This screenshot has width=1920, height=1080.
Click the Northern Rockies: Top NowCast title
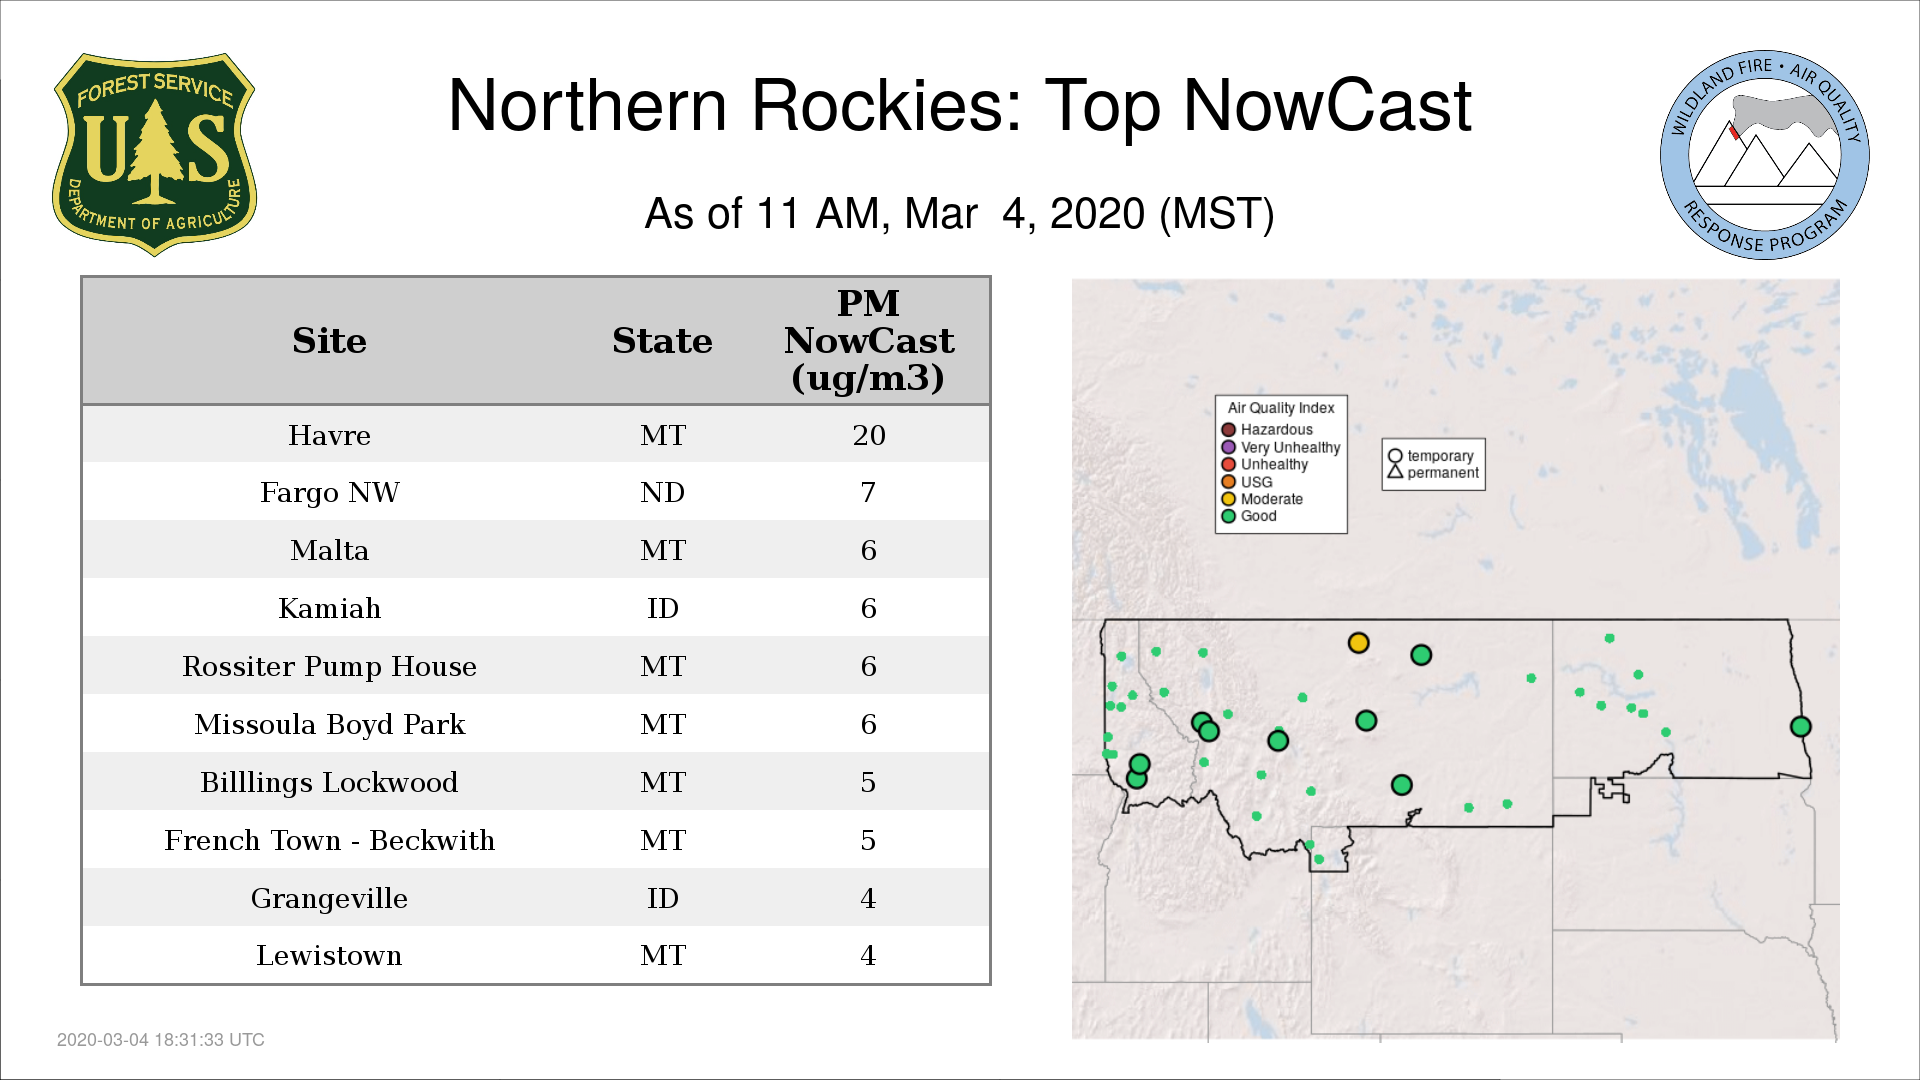point(959,106)
